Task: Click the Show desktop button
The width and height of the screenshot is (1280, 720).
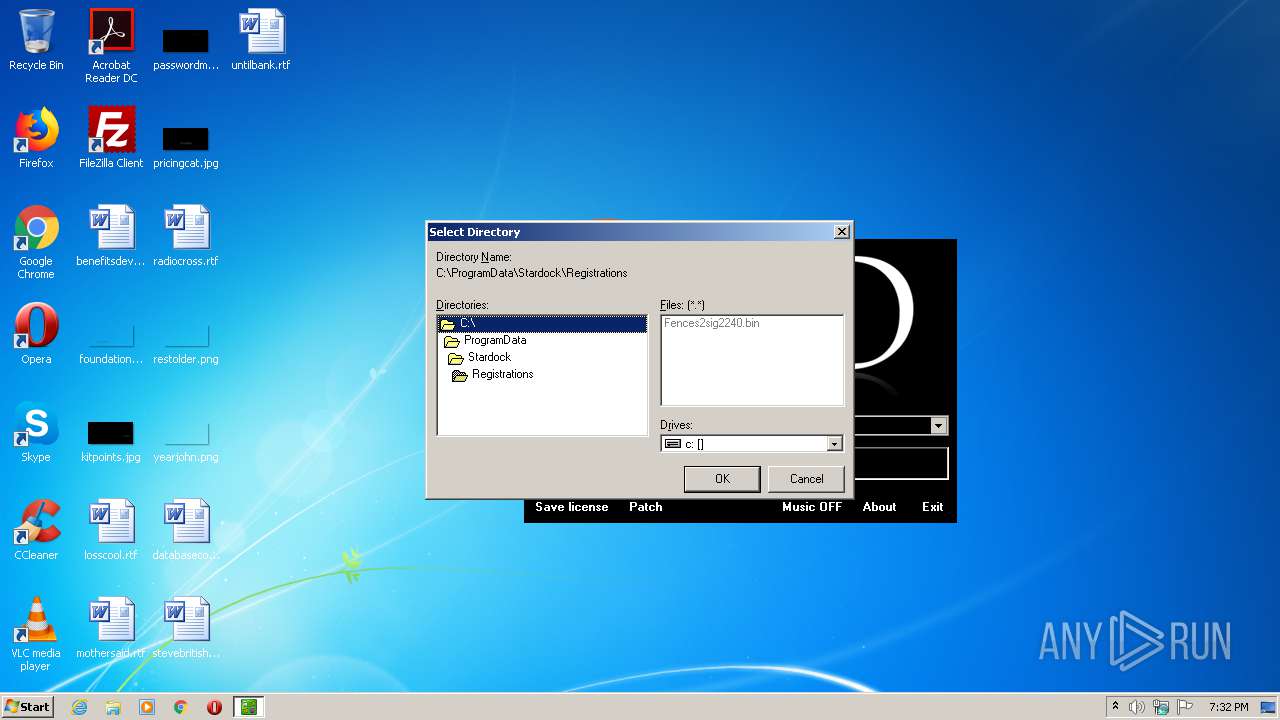Action: [1269, 707]
